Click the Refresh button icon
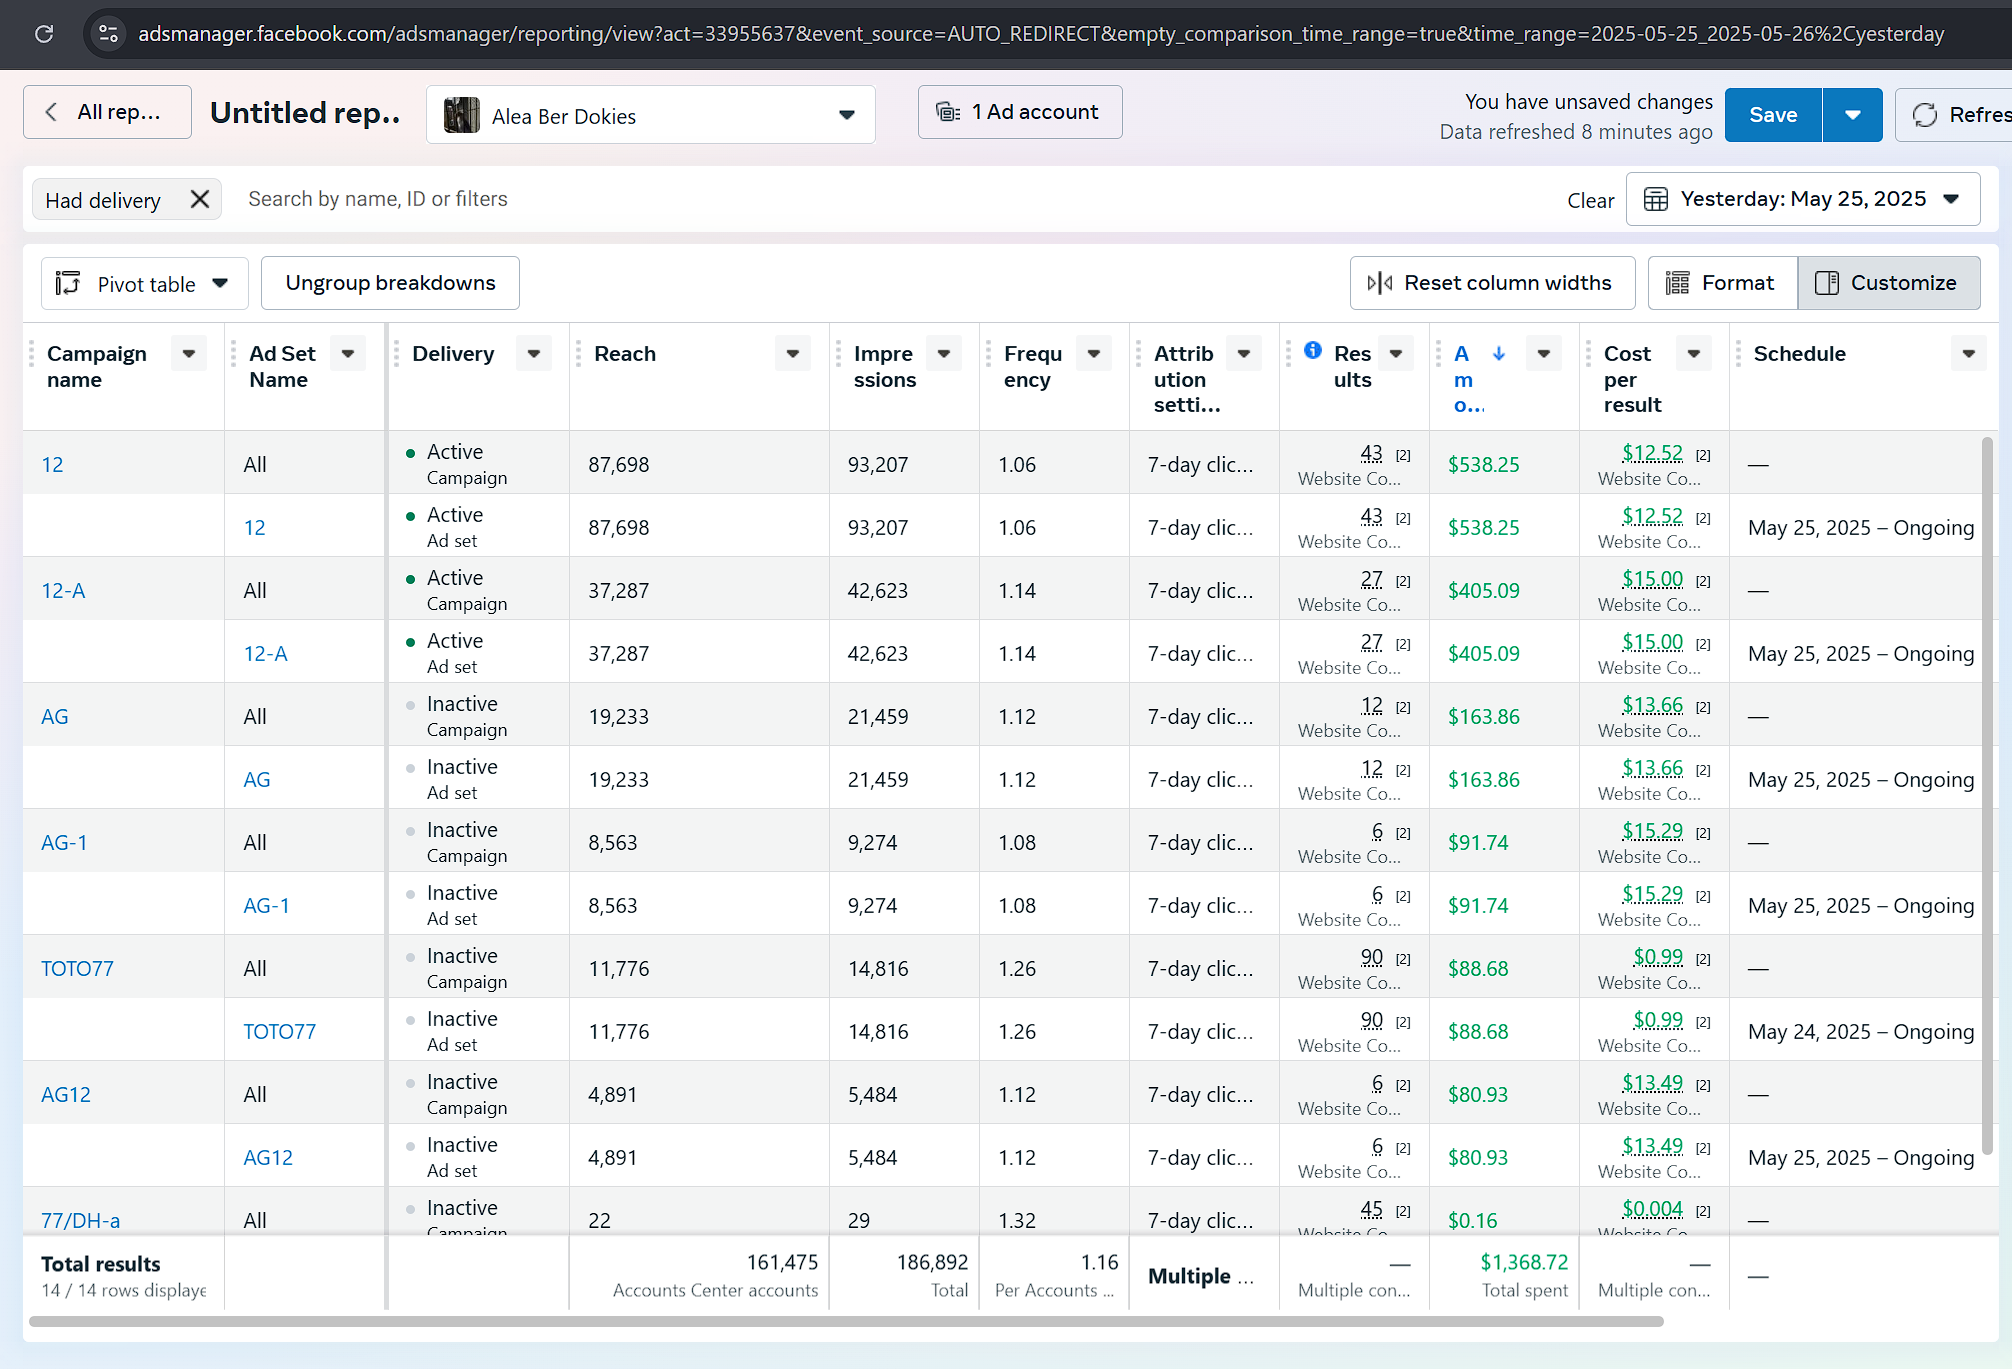This screenshot has height=1369, width=2012. [1925, 115]
